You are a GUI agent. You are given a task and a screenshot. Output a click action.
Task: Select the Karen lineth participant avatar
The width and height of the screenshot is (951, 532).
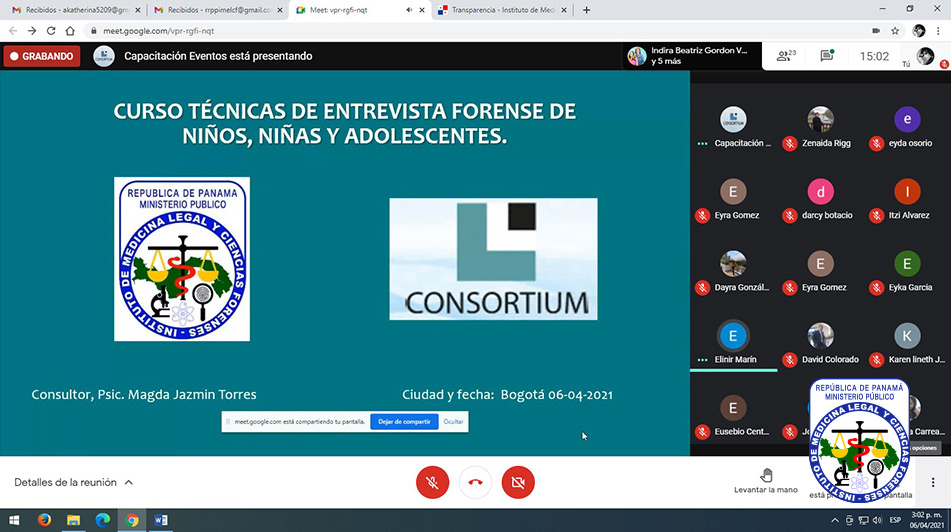(907, 336)
